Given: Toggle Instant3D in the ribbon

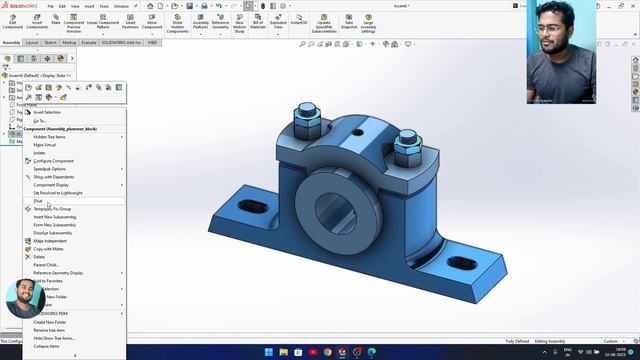Looking at the screenshot, I should click(299, 20).
